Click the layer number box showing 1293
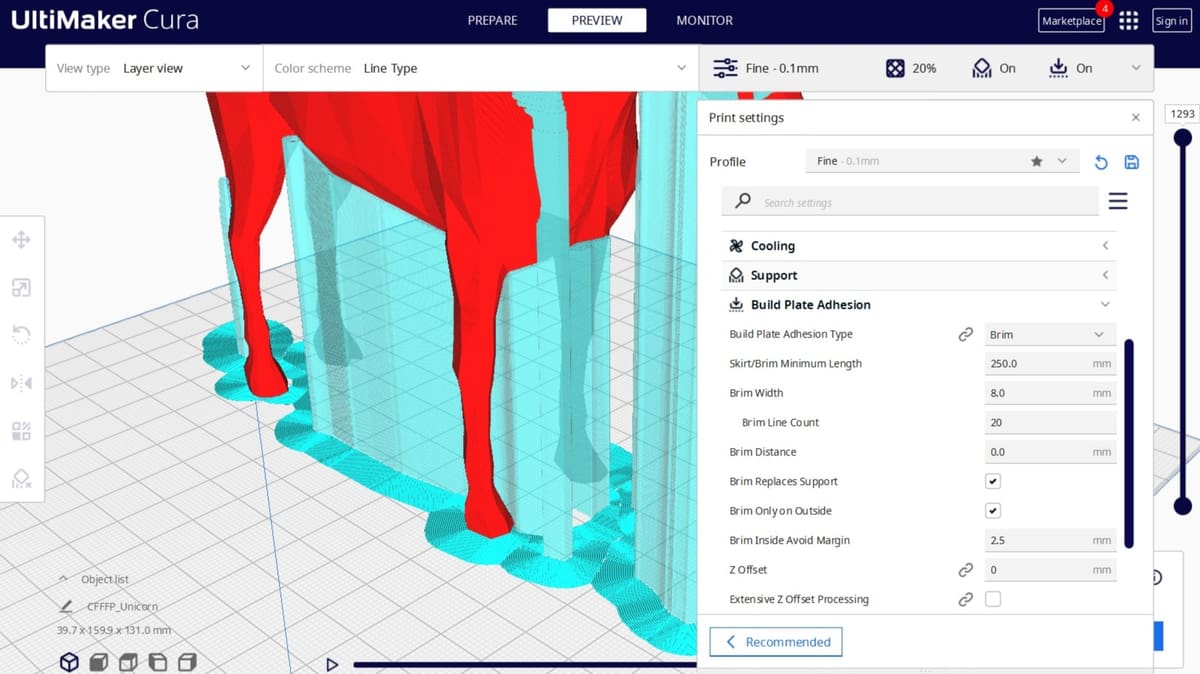This screenshot has width=1200, height=674. pyautogui.click(x=1183, y=114)
